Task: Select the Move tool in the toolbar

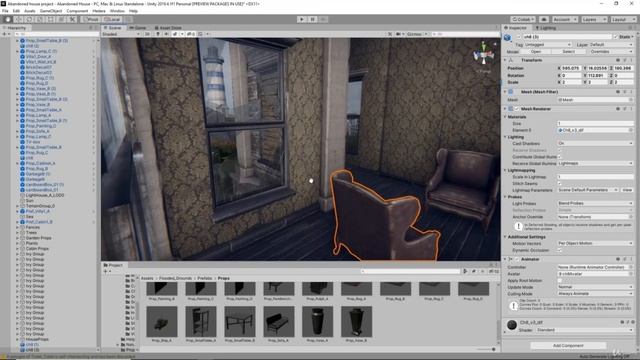Action: [18, 19]
